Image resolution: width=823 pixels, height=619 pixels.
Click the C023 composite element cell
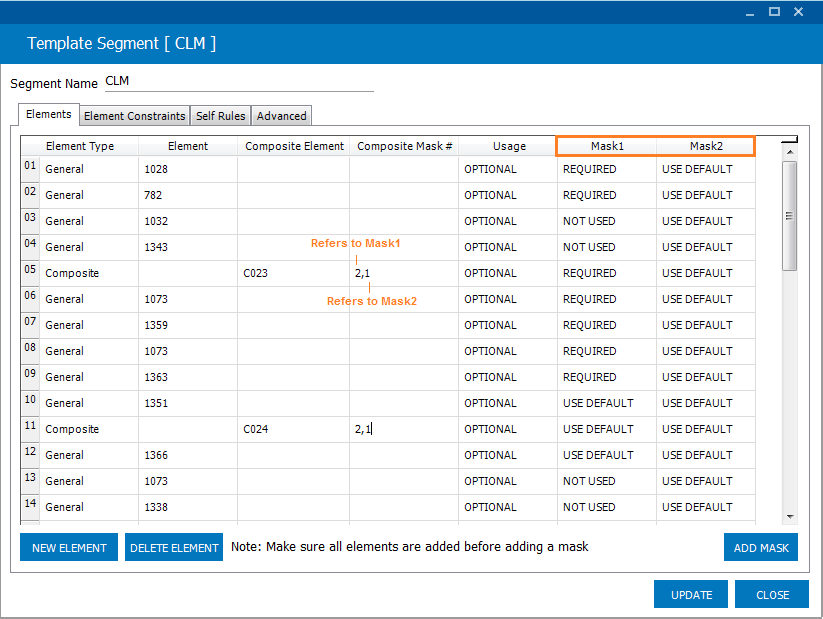point(293,273)
